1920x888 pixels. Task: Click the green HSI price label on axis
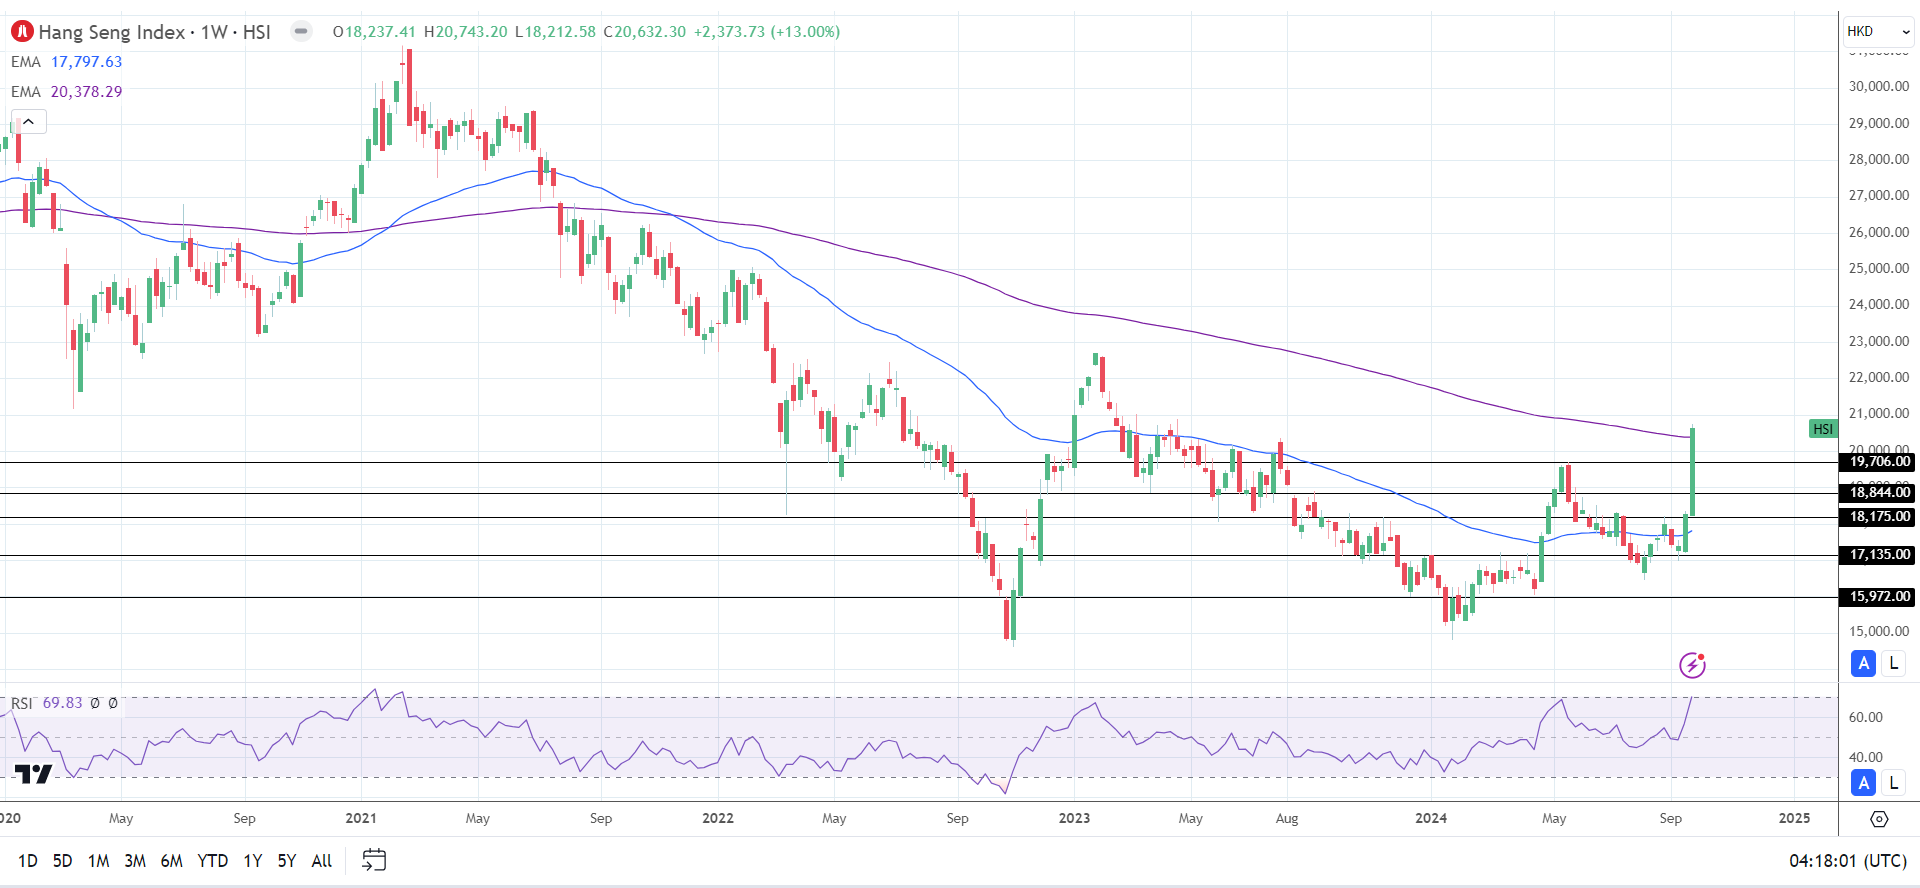point(1823,429)
